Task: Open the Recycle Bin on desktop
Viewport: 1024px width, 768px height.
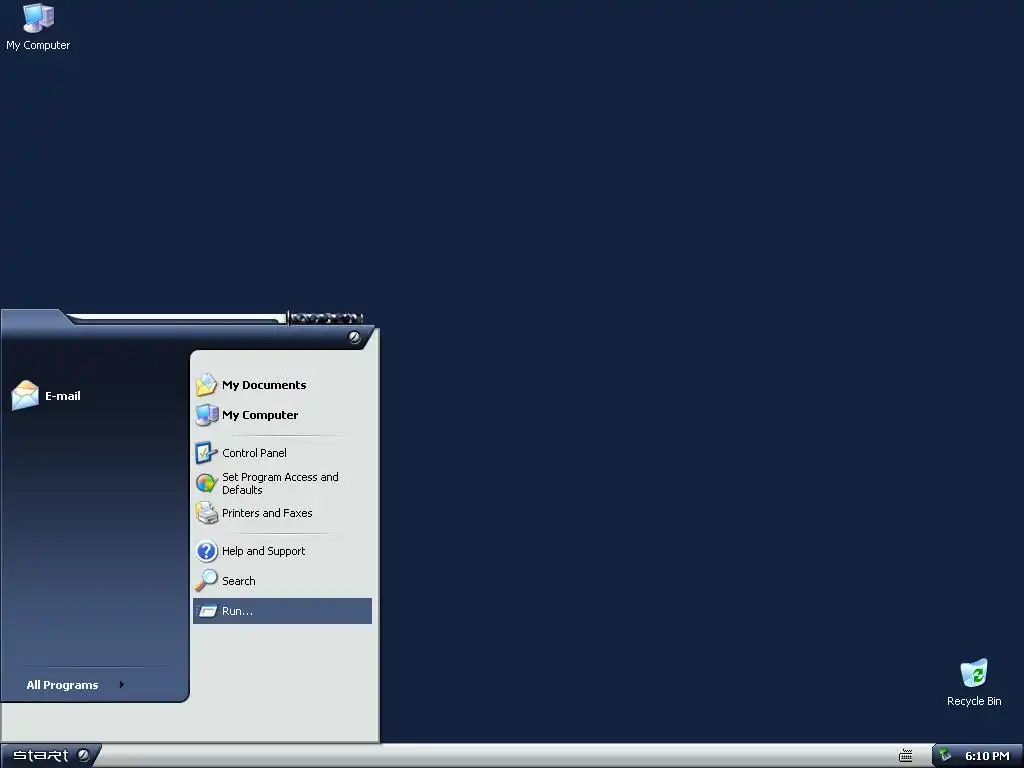Action: point(974,682)
